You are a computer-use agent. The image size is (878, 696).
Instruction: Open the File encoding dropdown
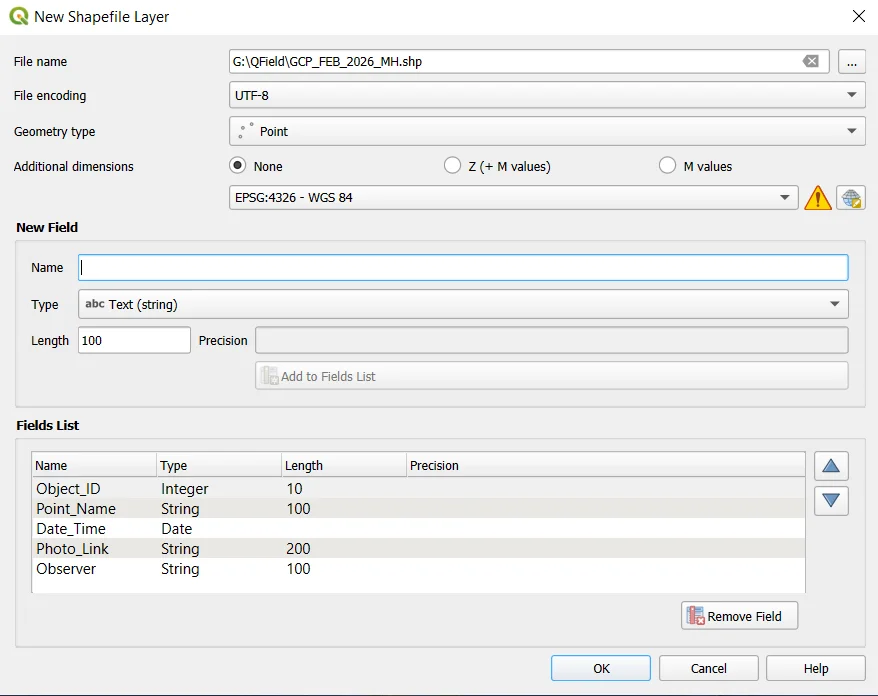point(852,95)
